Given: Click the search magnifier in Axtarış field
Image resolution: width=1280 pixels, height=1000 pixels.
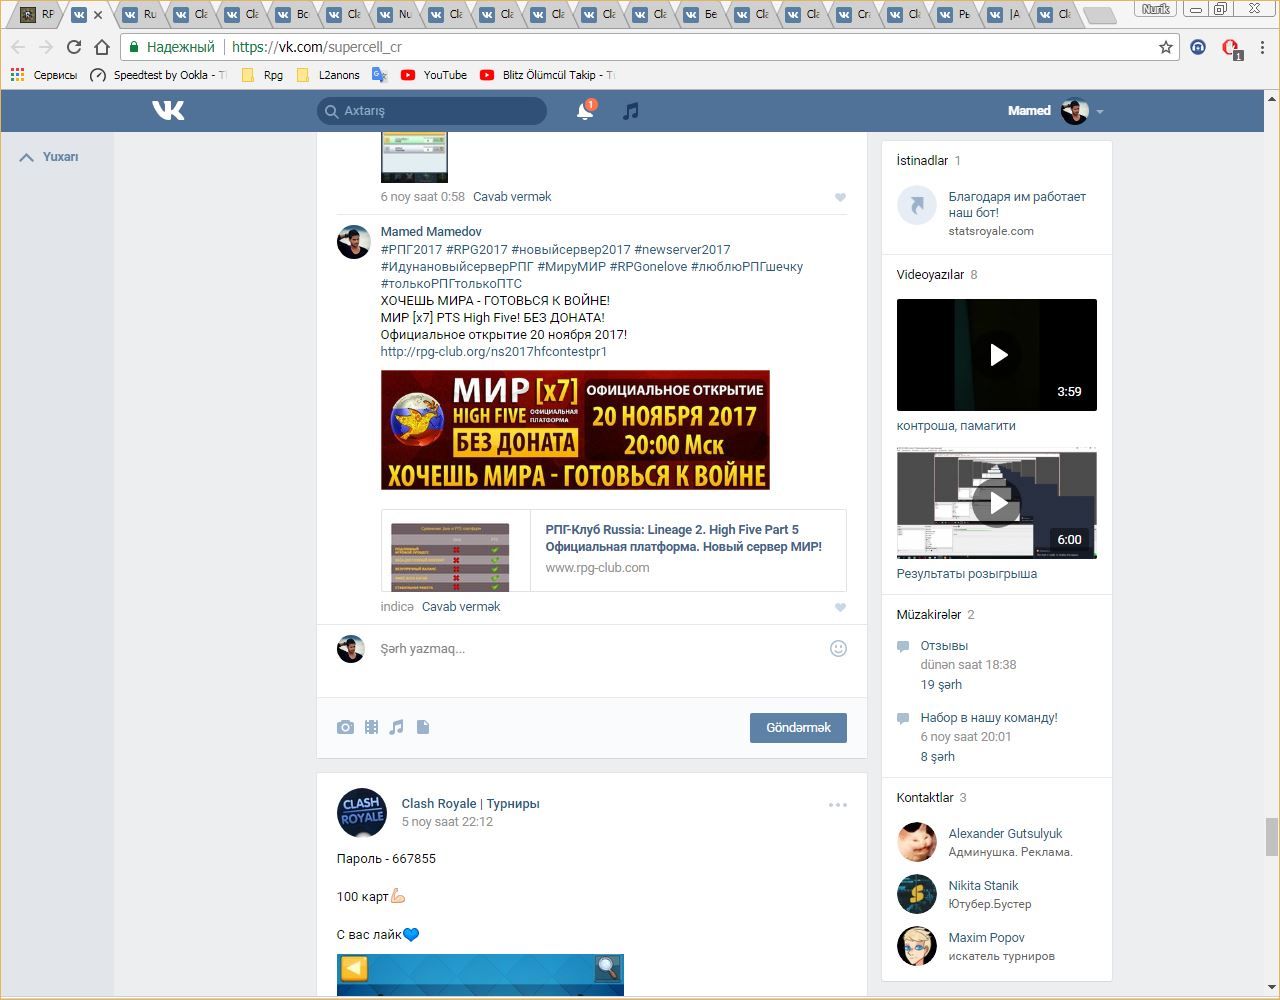Looking at the screenshot, I should coord(331,111).
